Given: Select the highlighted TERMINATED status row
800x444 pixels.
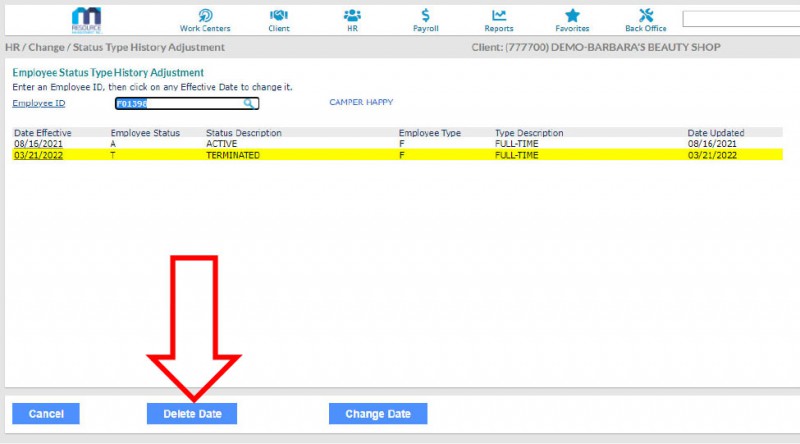Looking at the screenshot, I should [x=232, y=155].
